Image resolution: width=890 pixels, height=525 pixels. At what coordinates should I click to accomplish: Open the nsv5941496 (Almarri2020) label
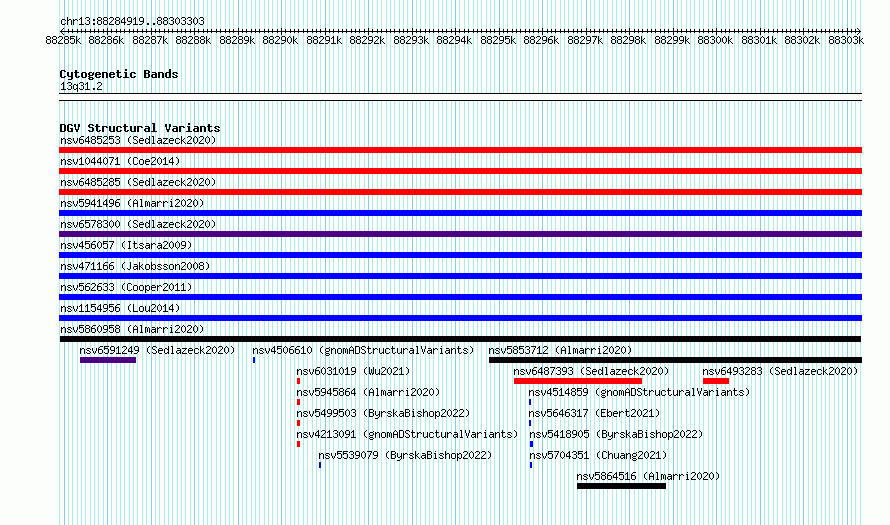point(132,203)
